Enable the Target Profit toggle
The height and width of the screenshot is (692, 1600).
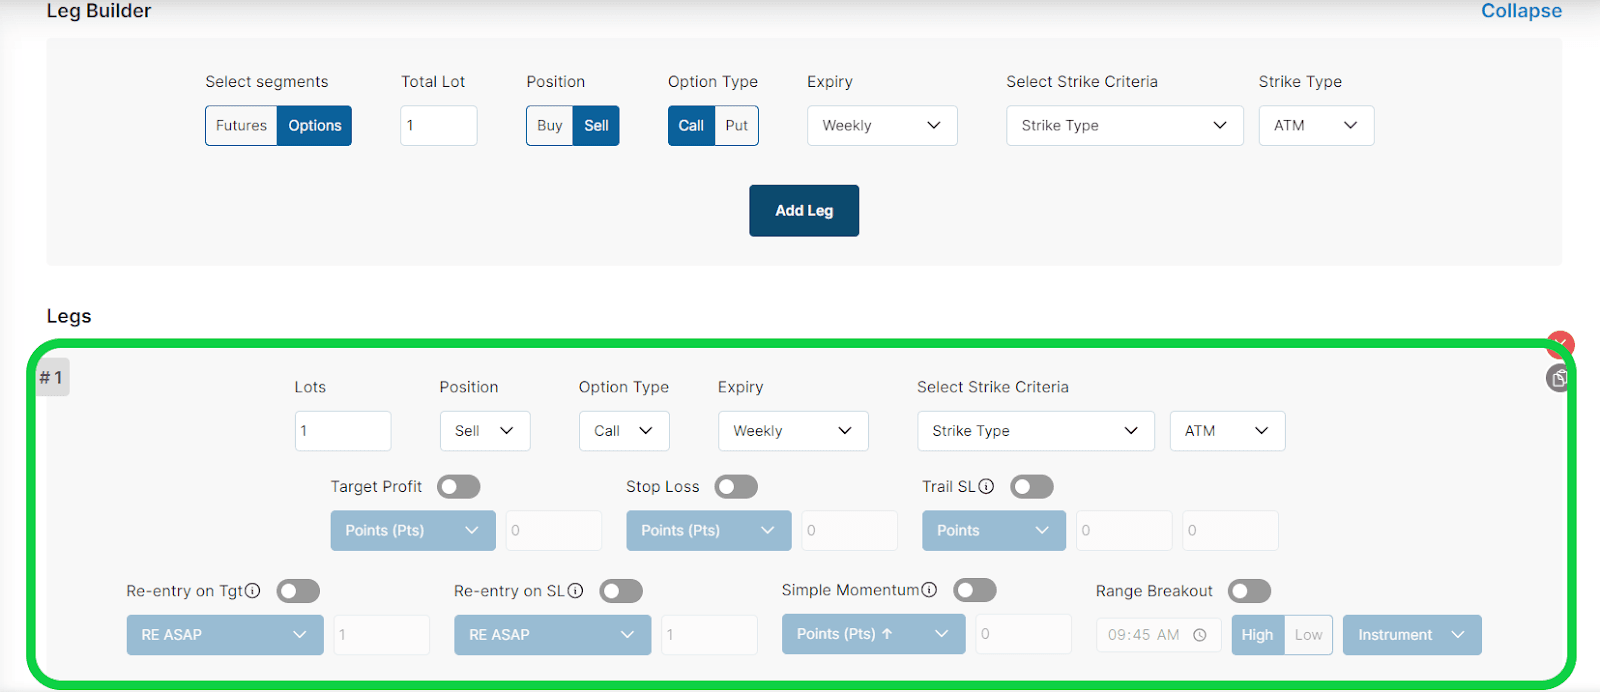coord(458,487)
